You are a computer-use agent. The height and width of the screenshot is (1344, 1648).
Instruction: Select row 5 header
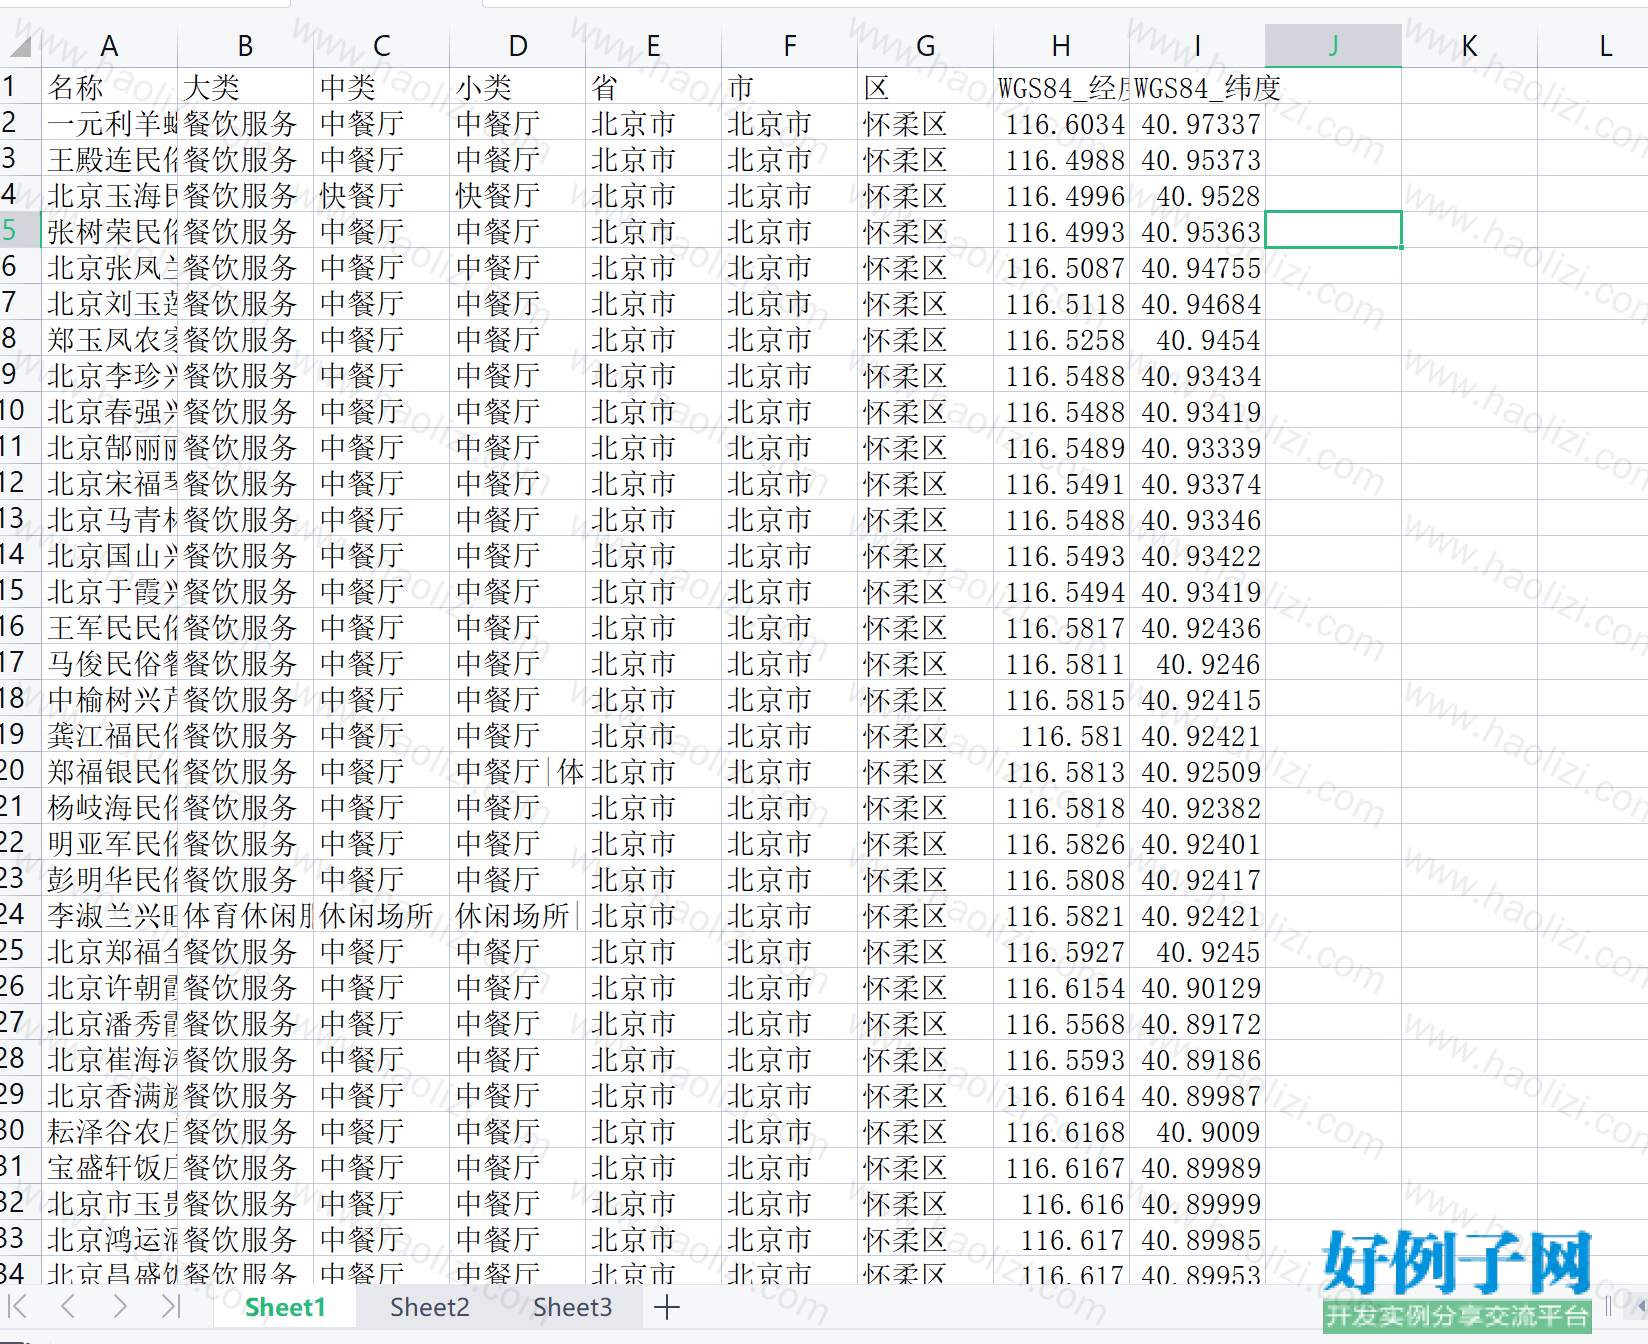20,231
